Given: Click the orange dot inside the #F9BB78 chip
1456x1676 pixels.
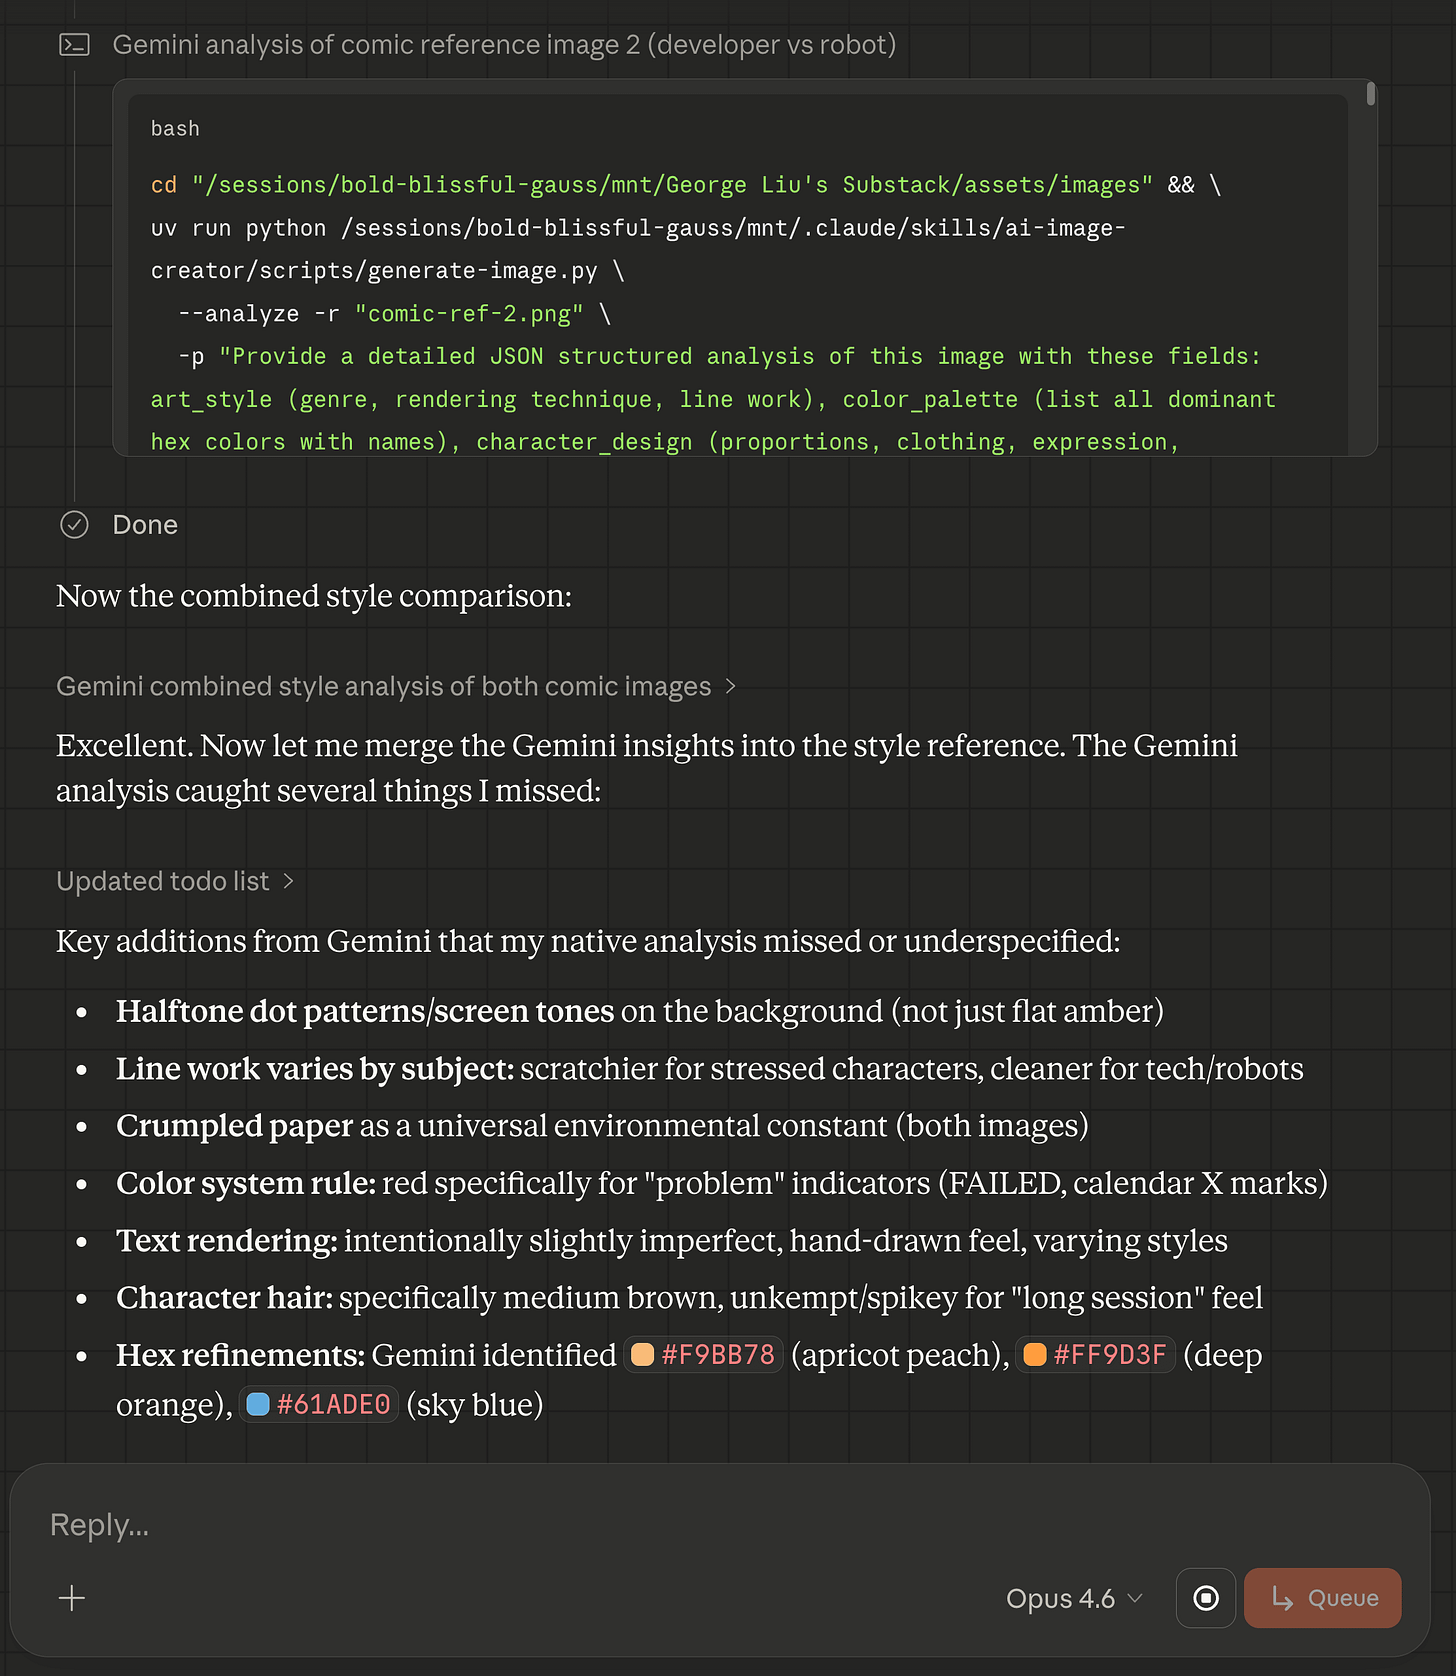Looking at the screenshot, I should tap(641, 1355).
